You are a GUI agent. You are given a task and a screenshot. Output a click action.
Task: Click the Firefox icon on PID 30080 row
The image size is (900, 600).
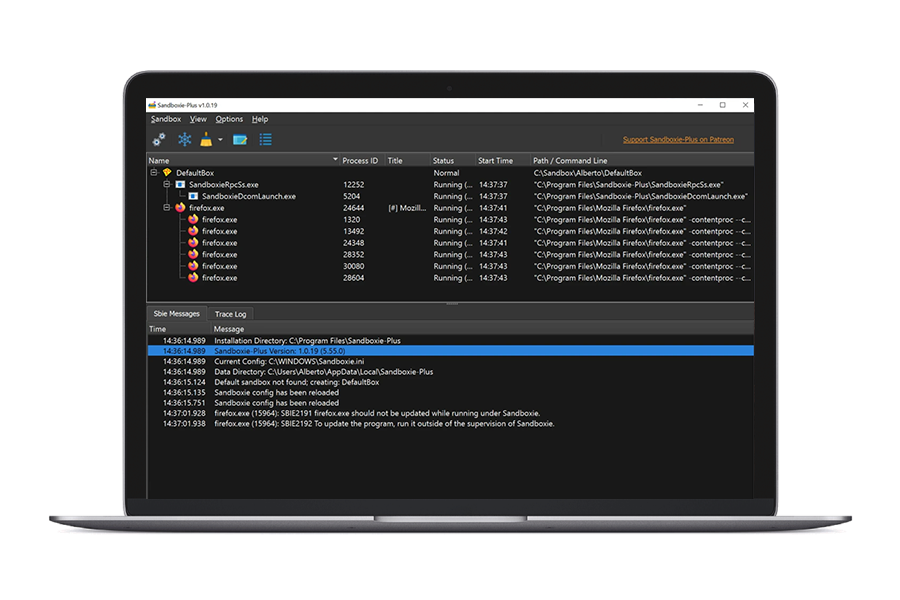pyautogui.click(x=193, y=266)
